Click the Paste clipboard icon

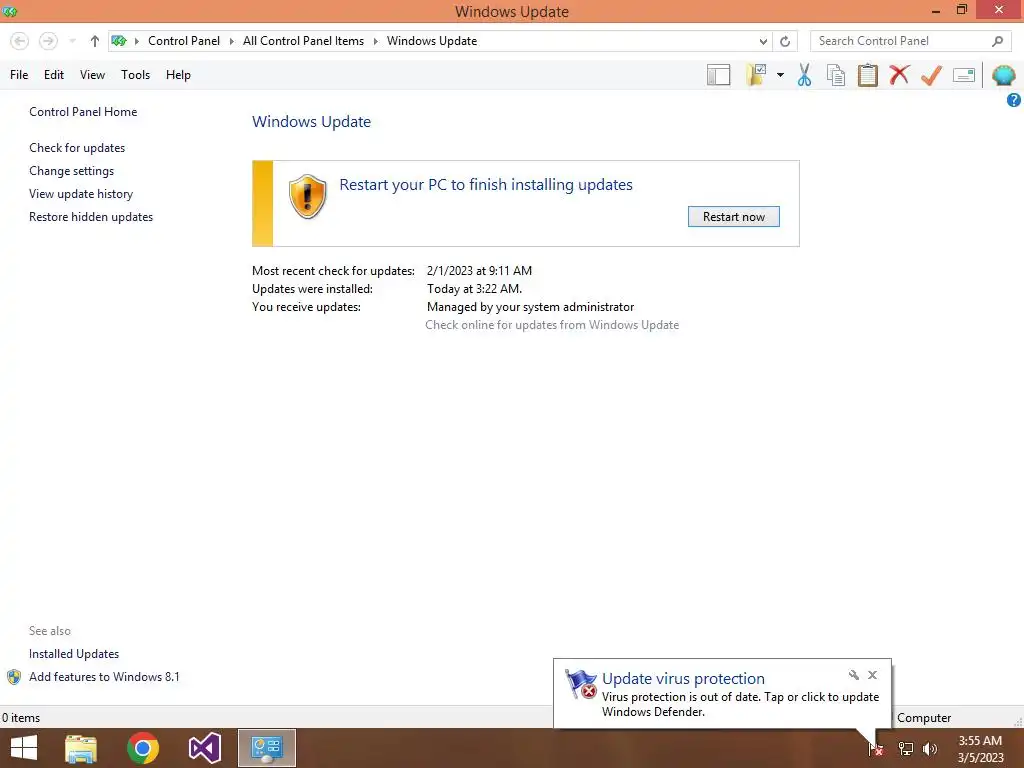pyautogui.click(x=867, y=75)
